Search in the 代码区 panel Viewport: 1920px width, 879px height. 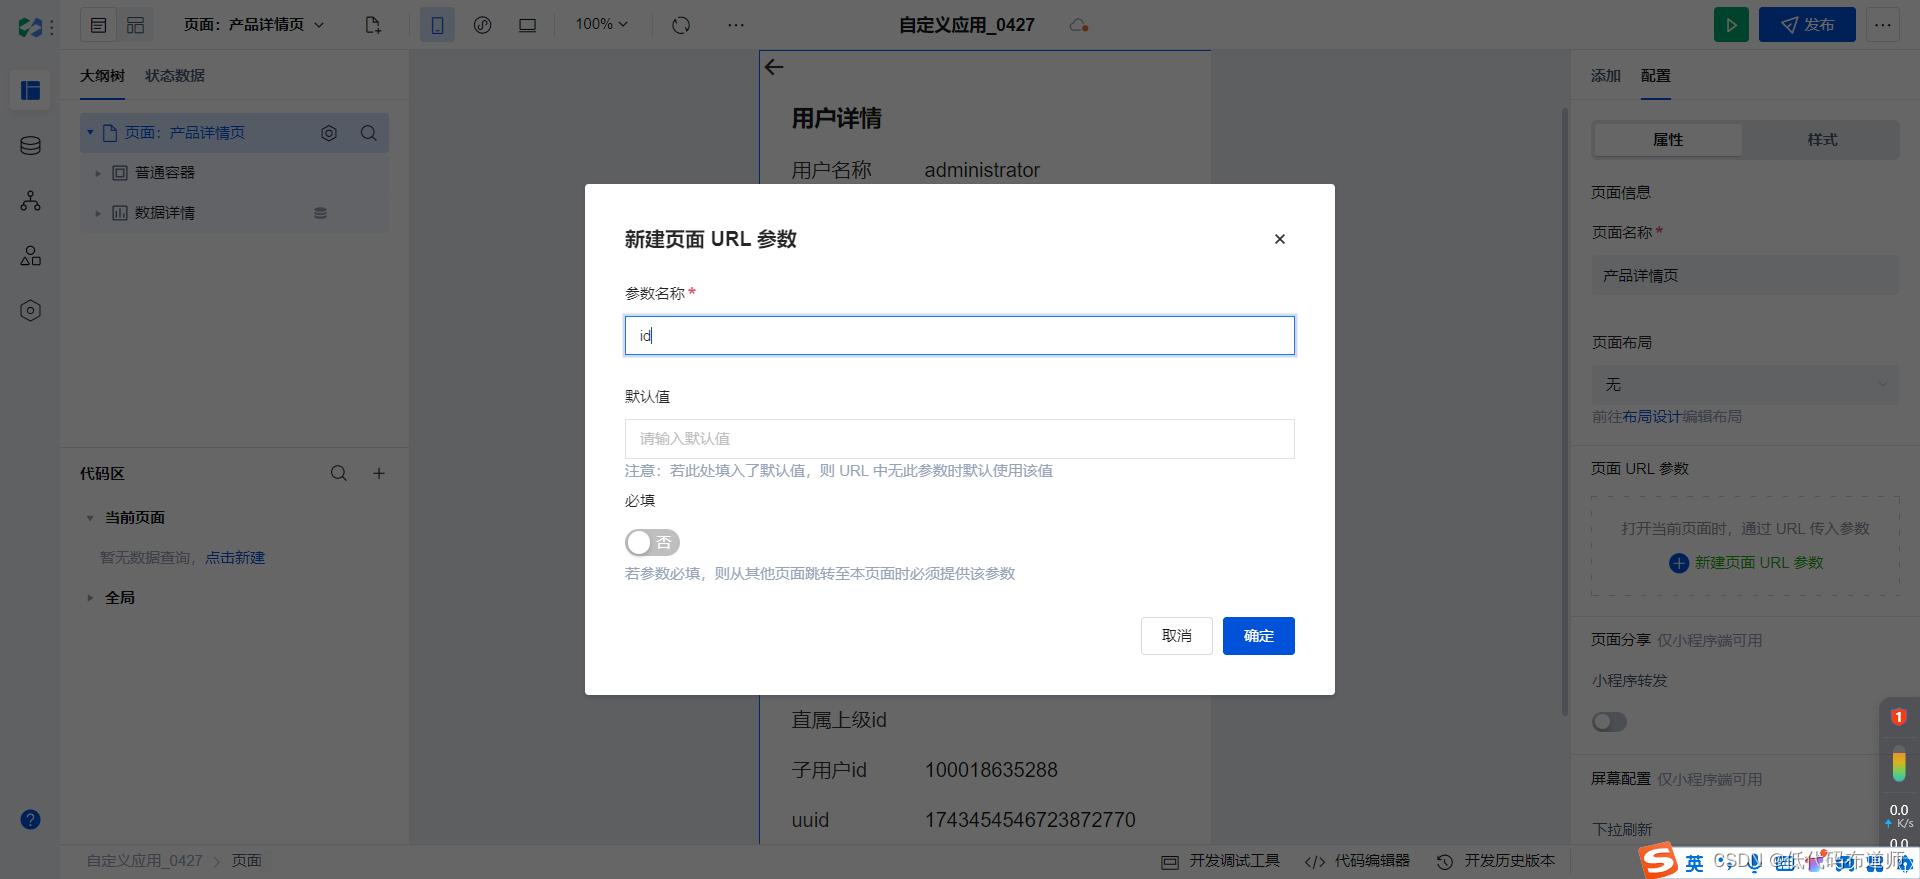click(339, 473)
